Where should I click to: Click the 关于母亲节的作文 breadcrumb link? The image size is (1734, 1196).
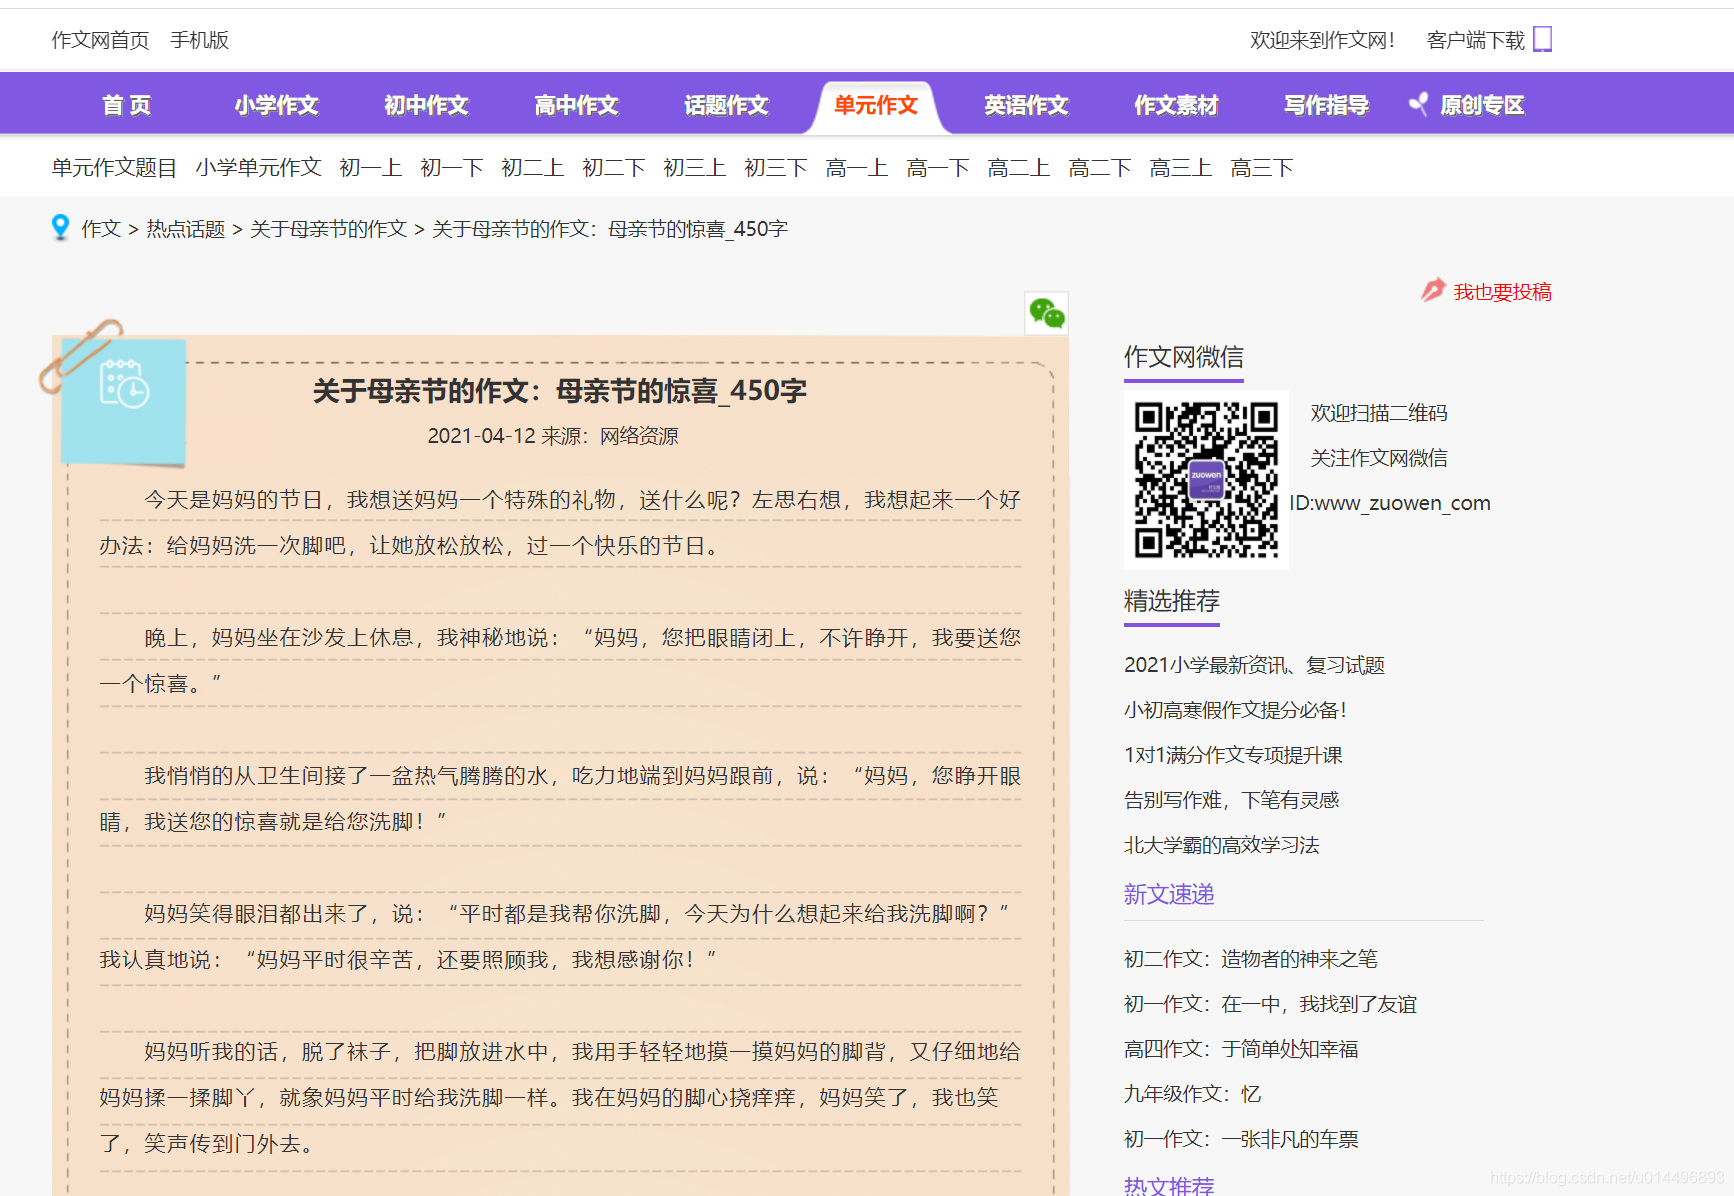(x=329, y=229)
